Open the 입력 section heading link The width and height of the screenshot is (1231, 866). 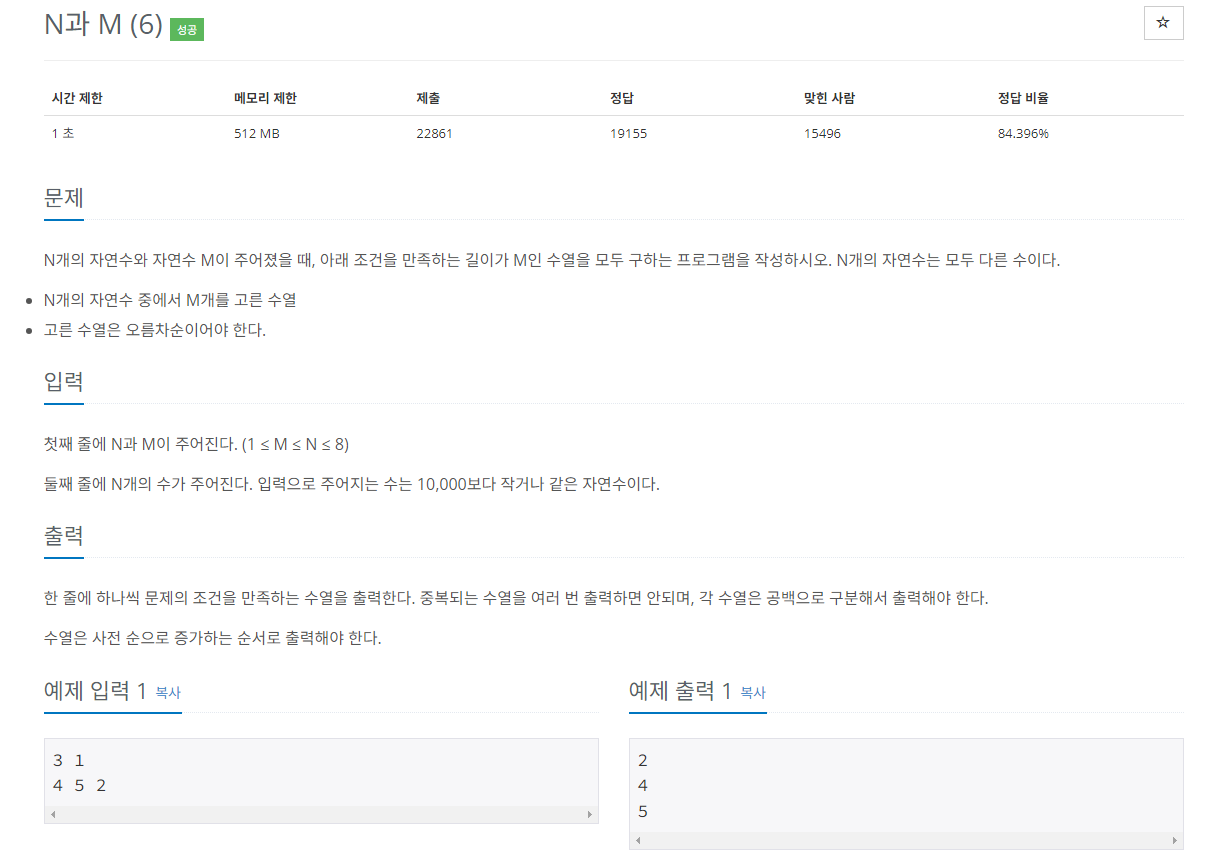pyautogui.click(x=63, y=381)
